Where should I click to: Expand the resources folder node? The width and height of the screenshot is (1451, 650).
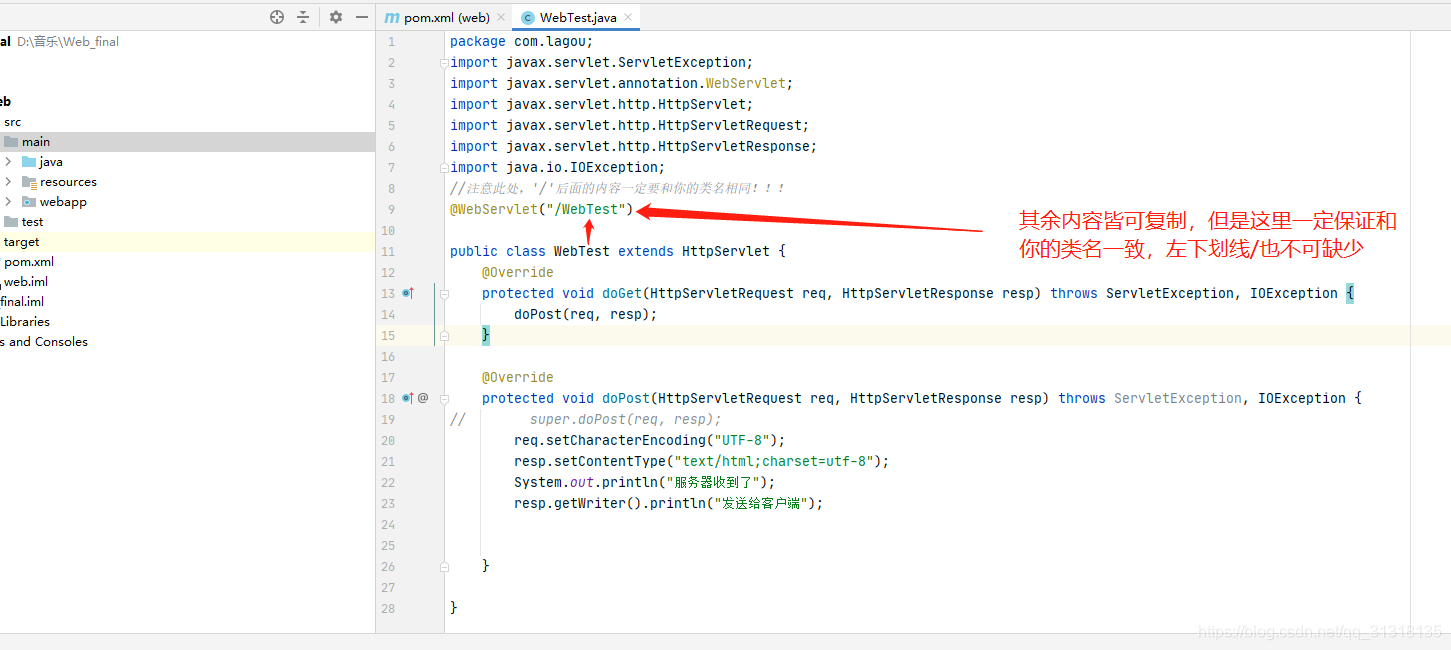[x=8, y=182]
